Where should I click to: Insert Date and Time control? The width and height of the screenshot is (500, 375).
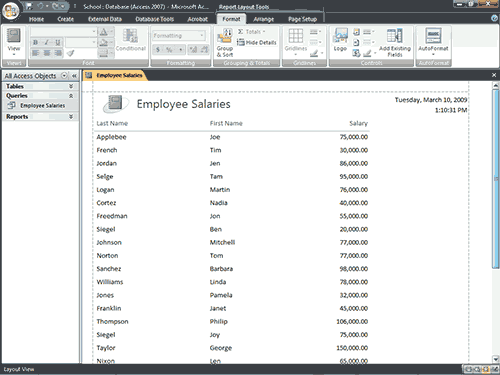[x=356, y=53]
